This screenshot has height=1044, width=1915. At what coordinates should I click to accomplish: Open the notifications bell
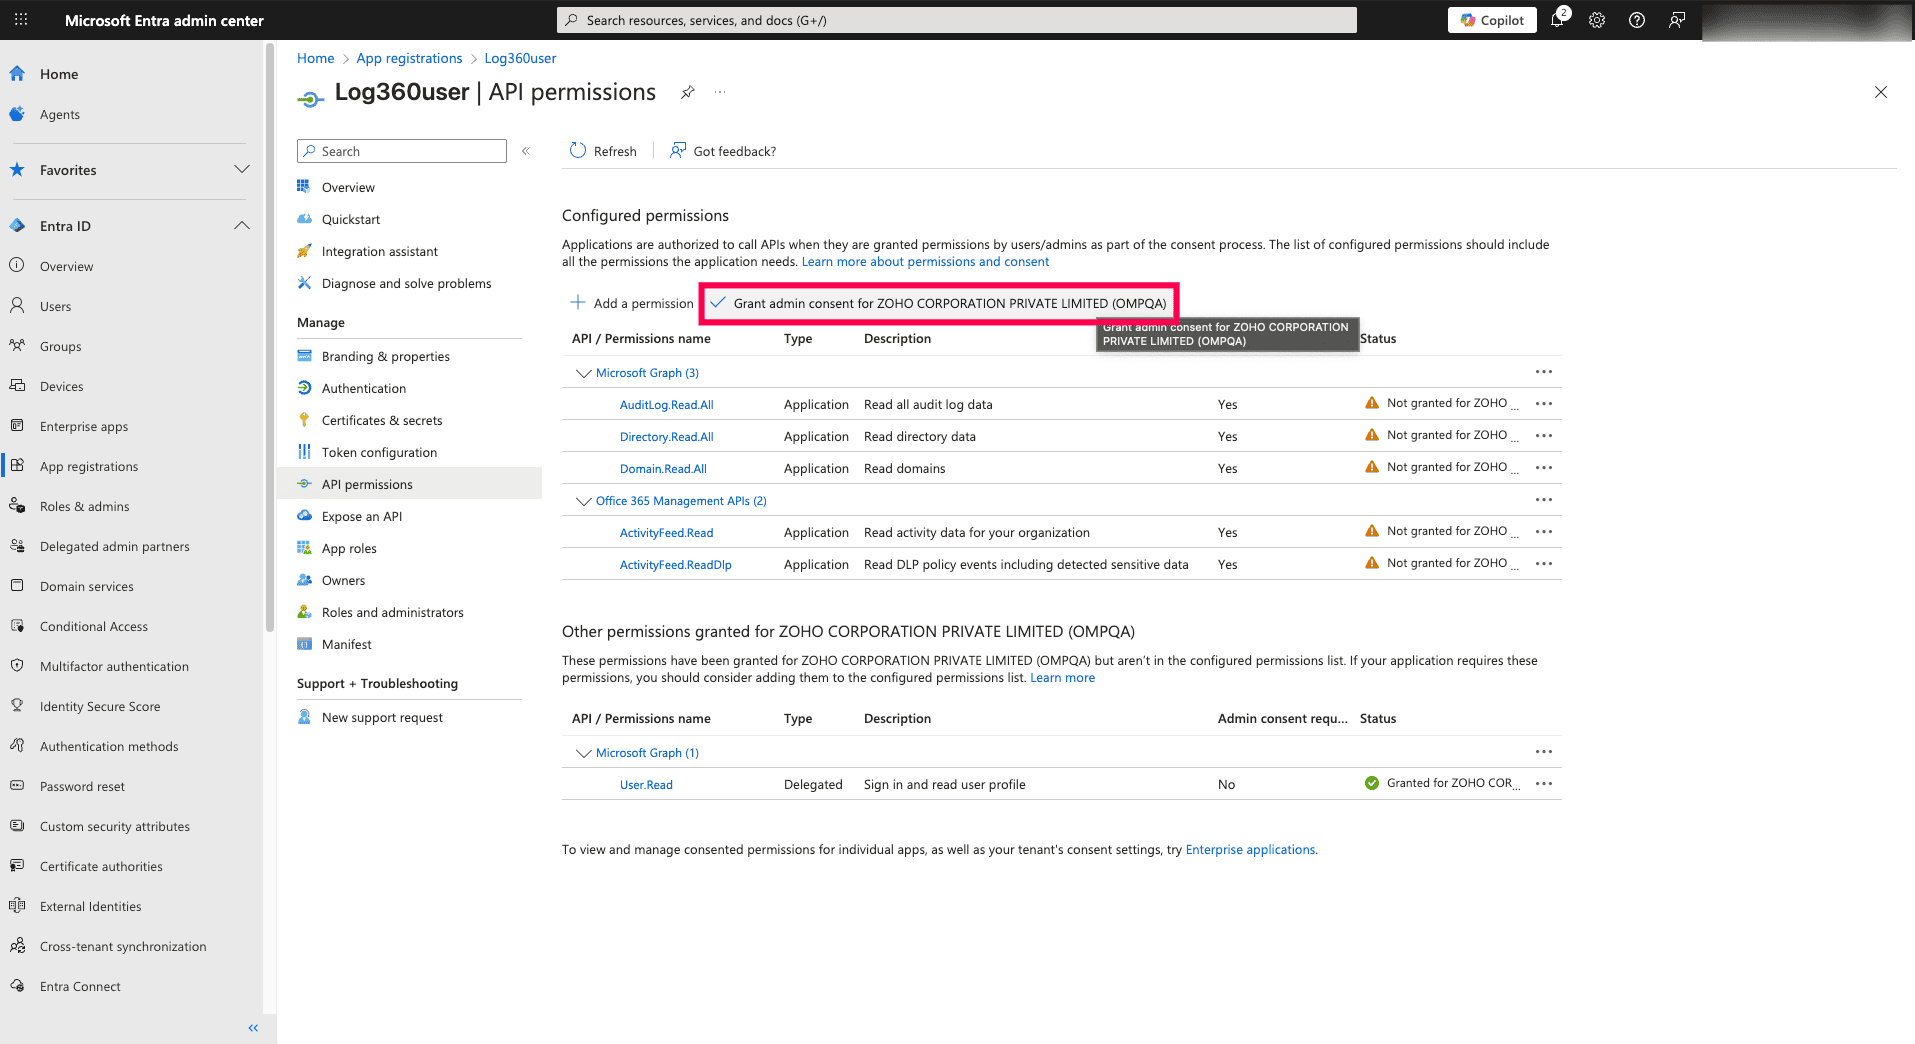[x=1557, y=20]
